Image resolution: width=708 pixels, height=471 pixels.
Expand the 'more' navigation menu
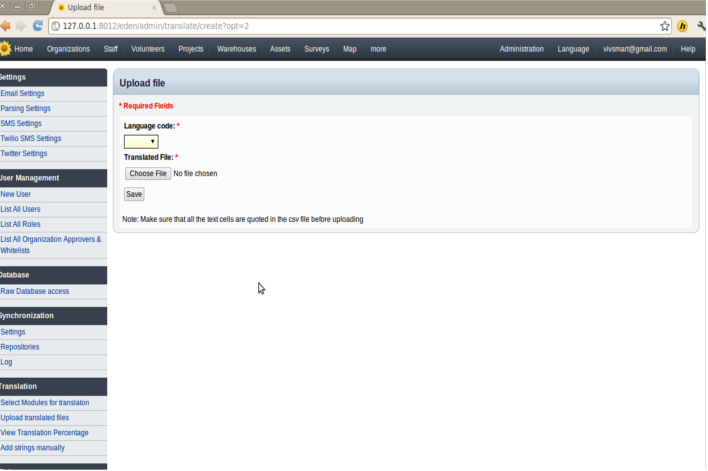(378, 49)
